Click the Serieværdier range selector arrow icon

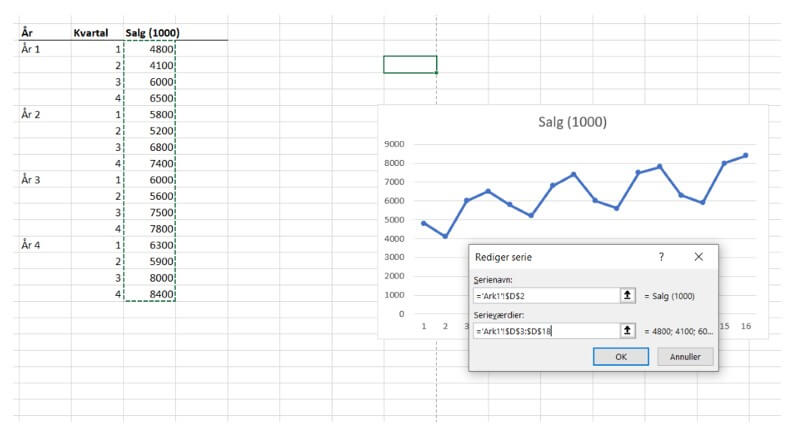pyautogui.click(x=628, y=330)
